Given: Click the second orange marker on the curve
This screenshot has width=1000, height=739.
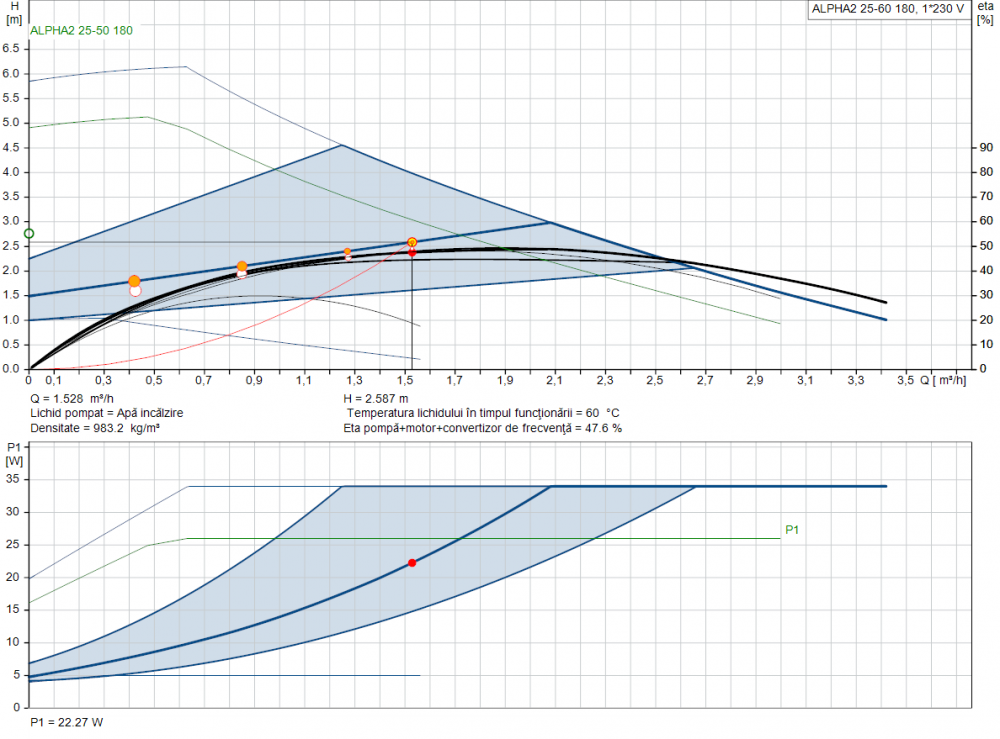Looking at the screenshot, I should (242, 267).
